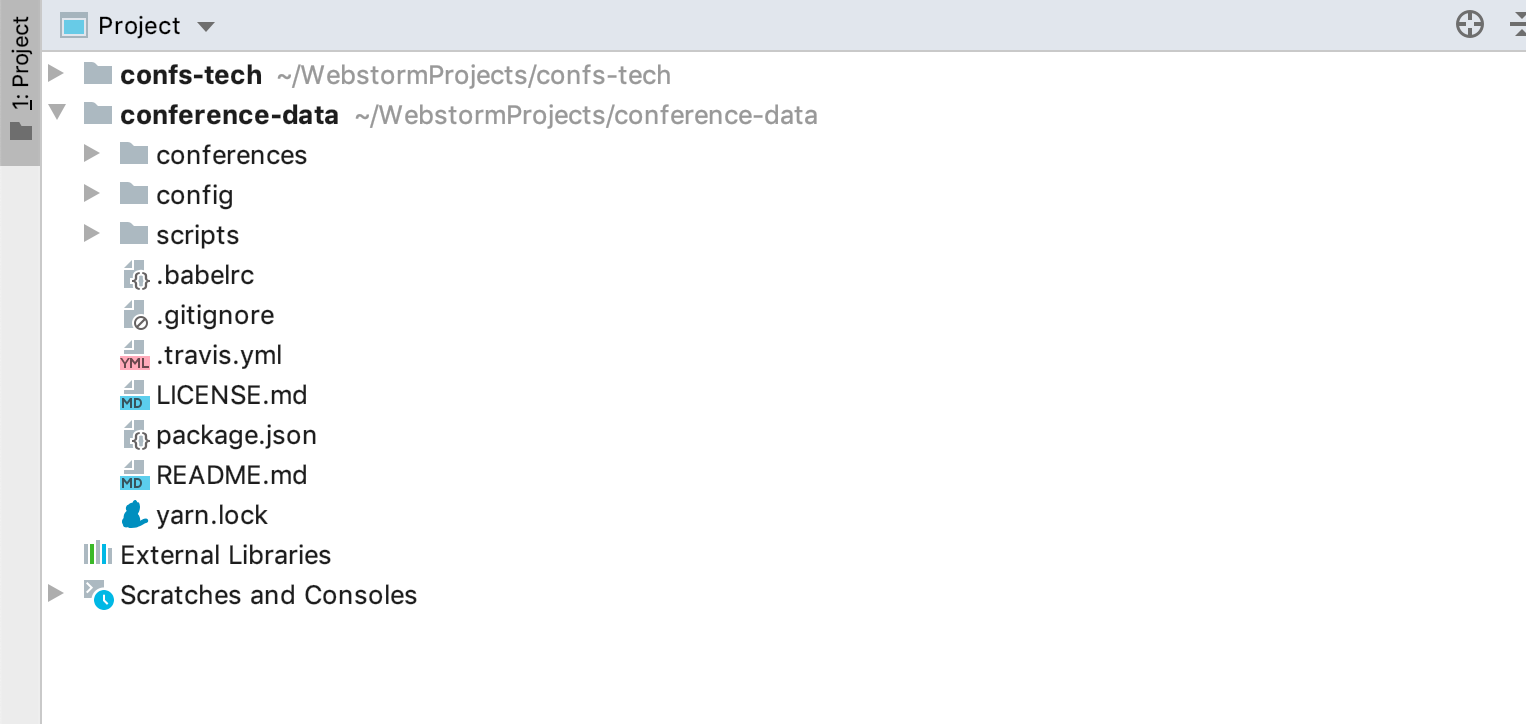Click the .gitignore file icon
This screenshot has width=1526, height=724.
point(135,315)
